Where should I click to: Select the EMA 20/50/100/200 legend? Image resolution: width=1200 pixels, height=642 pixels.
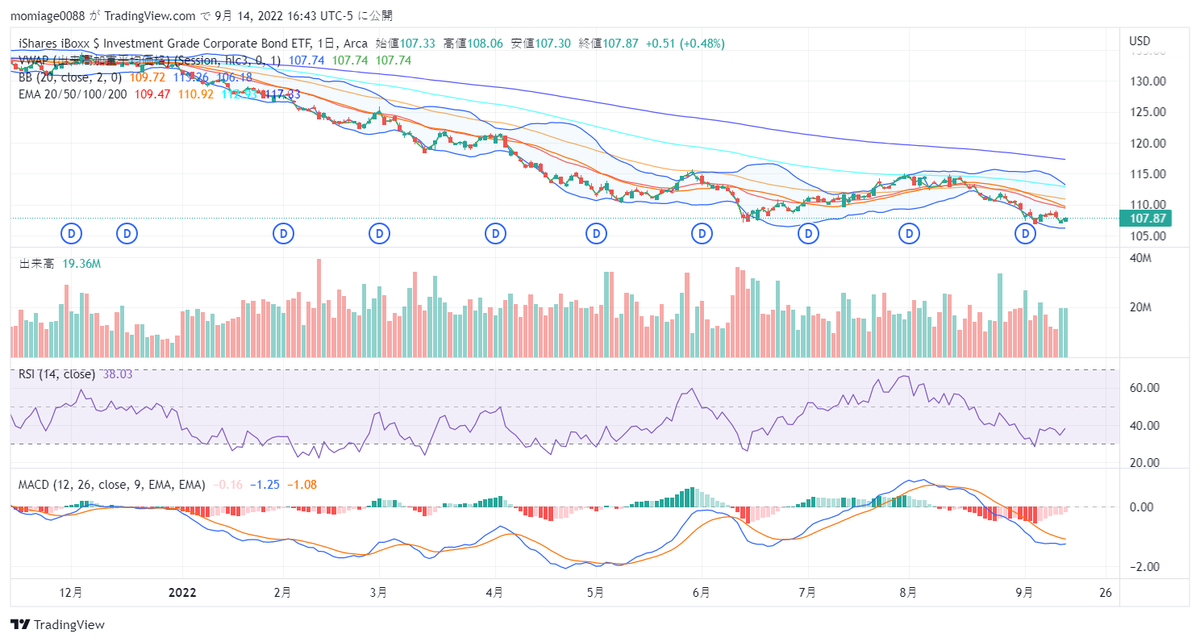click(x=73, y=94)
